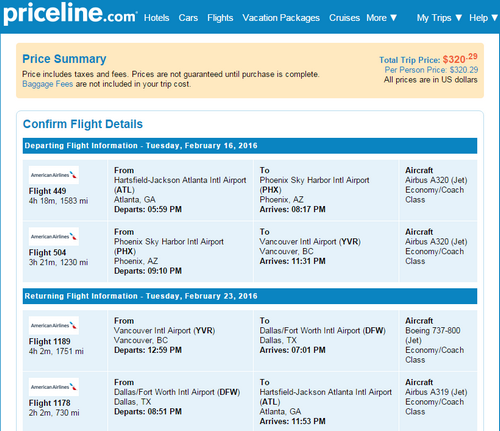
Task: Click the Per Person Price text
Action: point(431,70)
